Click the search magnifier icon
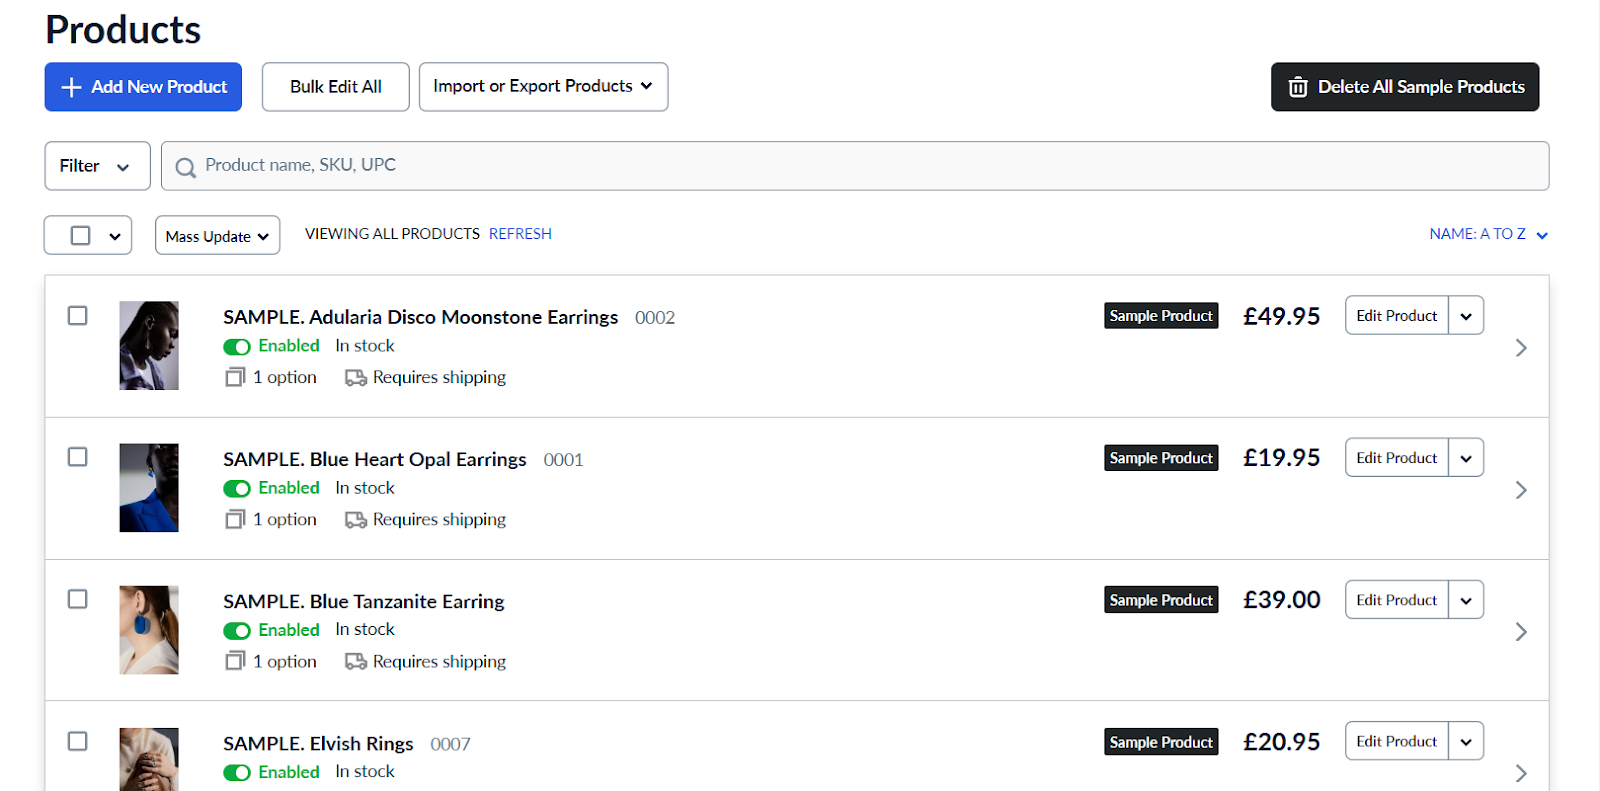 185,167
